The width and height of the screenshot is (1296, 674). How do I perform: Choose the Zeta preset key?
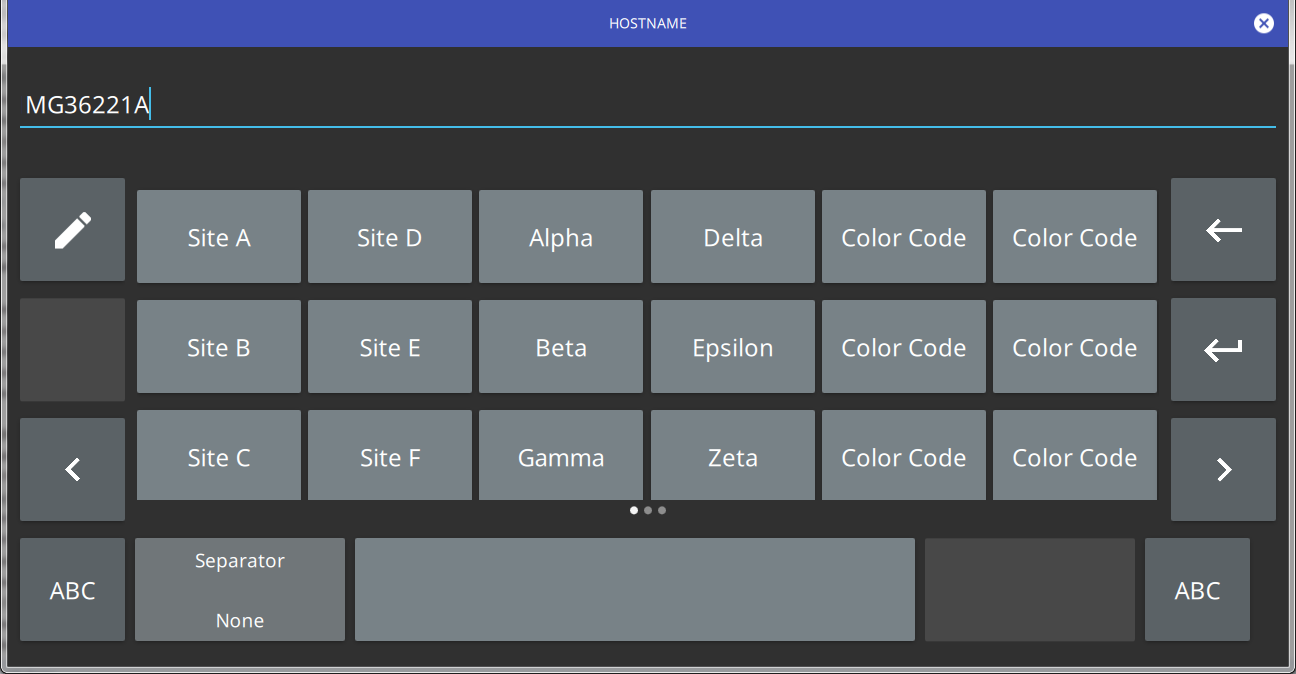(733, 457)
